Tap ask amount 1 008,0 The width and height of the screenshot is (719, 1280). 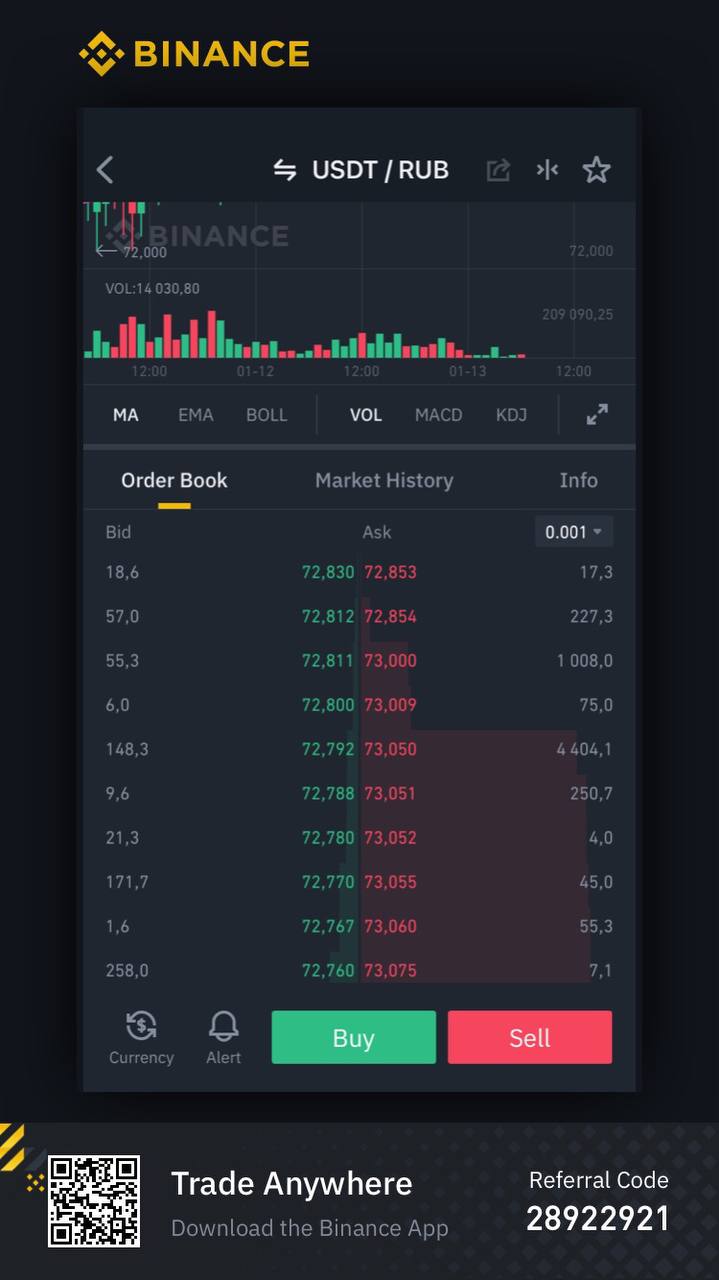pos(585,661)
